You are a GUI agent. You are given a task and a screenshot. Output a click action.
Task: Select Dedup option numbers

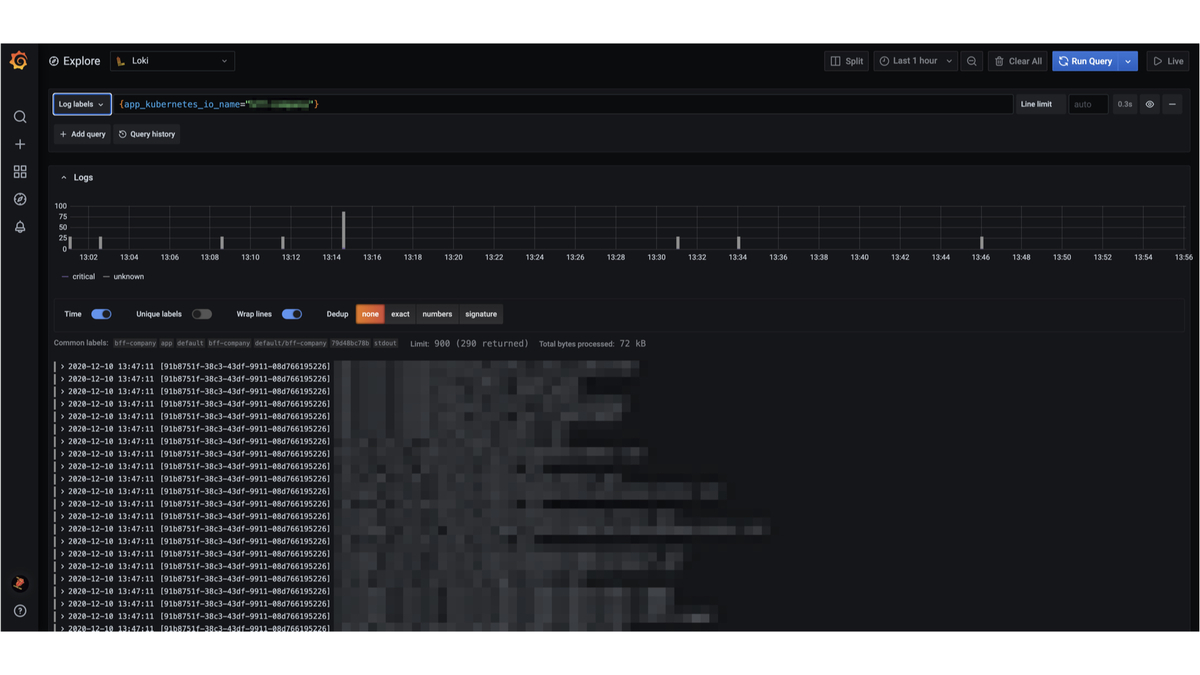tap(437, 314)
